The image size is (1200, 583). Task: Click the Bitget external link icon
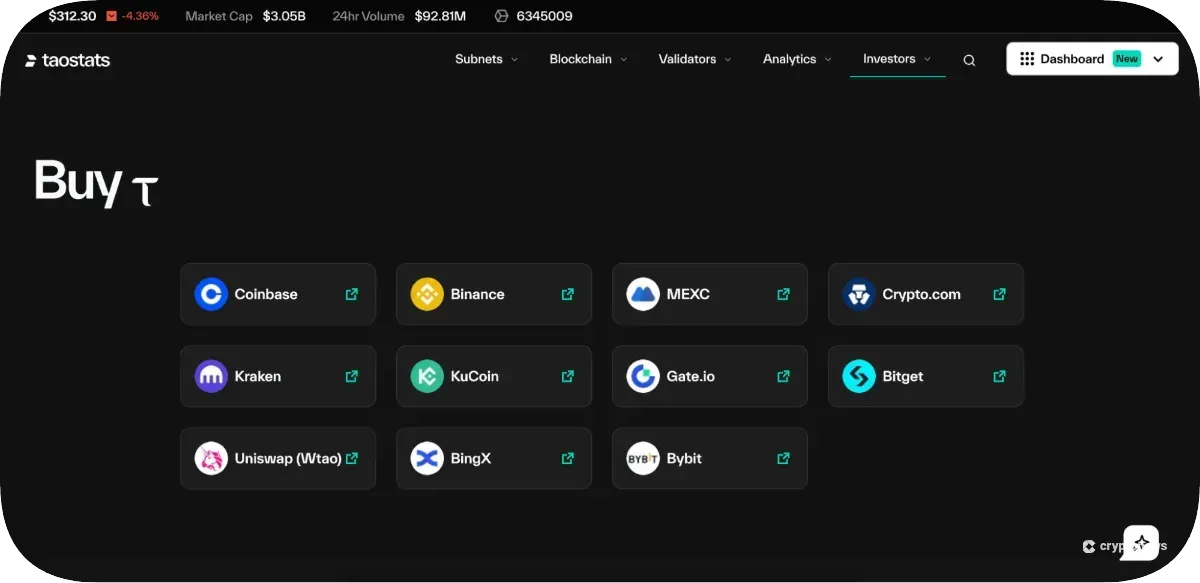pos(999,376)
